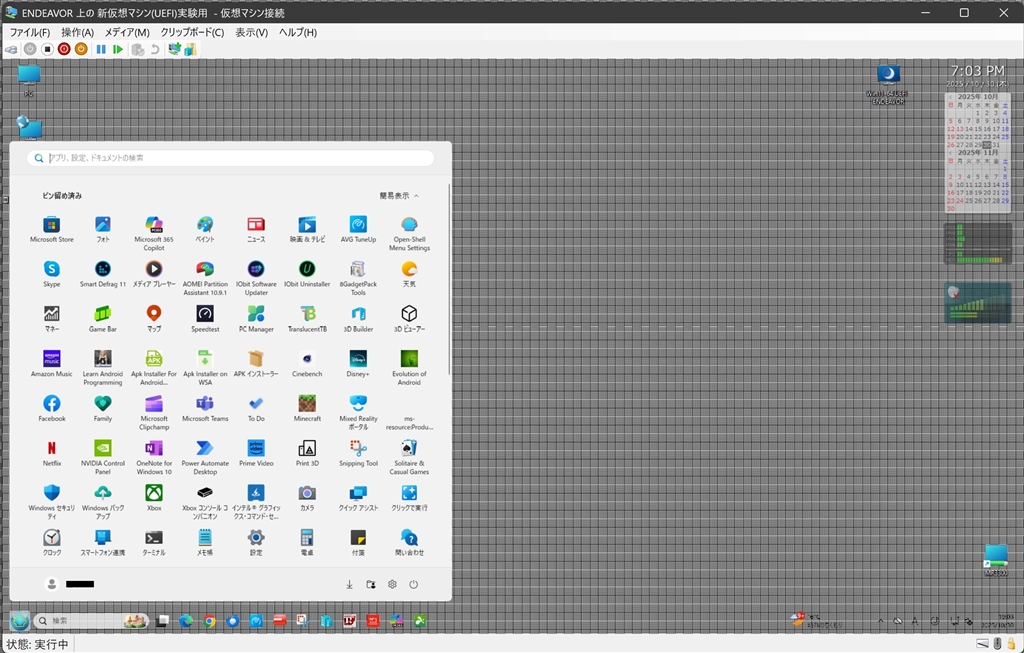
Task: Open the 表示(V) menu
Action: pos(251,32)
